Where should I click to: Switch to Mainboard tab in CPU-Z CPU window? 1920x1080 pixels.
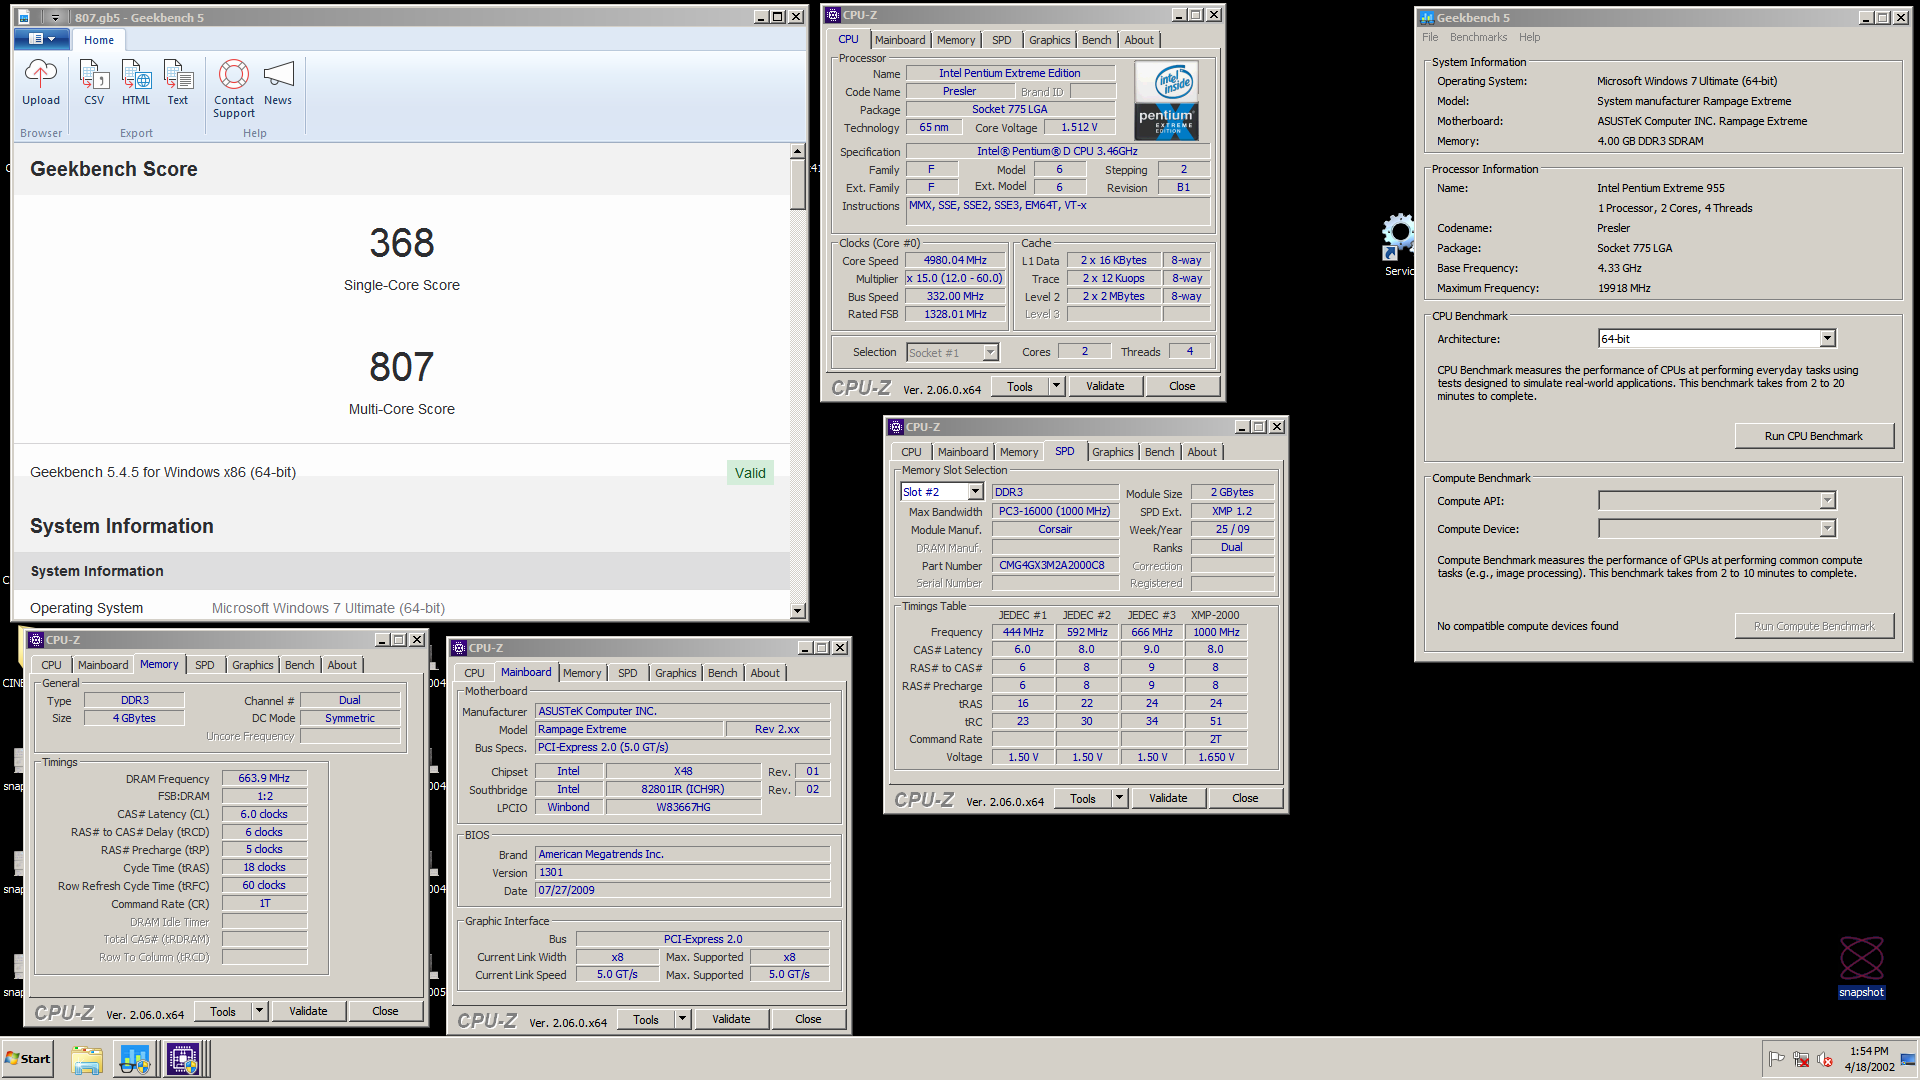pos(900,40)
